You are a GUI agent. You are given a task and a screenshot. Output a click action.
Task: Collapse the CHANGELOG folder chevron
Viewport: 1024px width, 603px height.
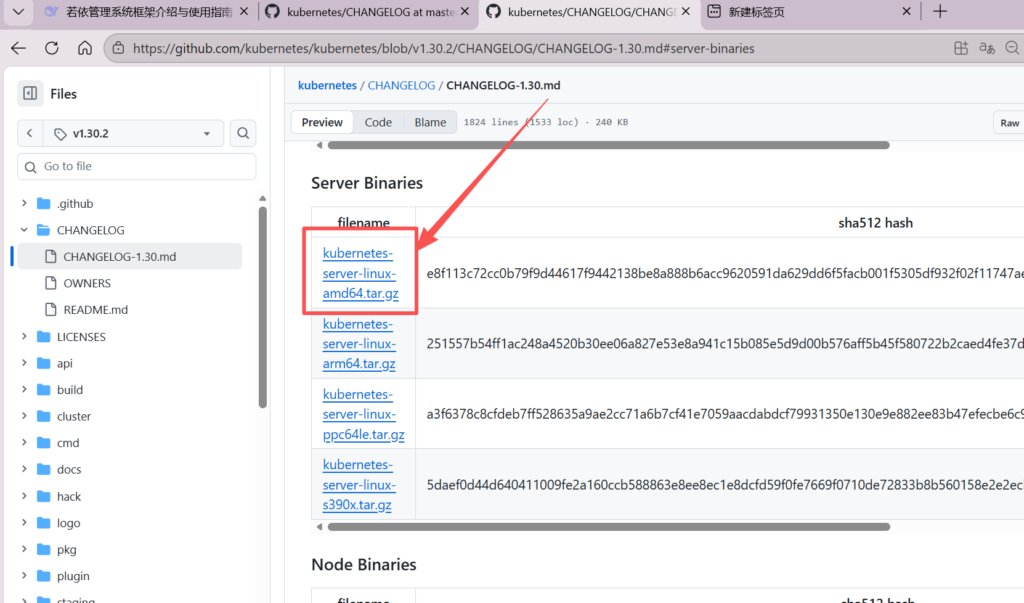[24, 230]
